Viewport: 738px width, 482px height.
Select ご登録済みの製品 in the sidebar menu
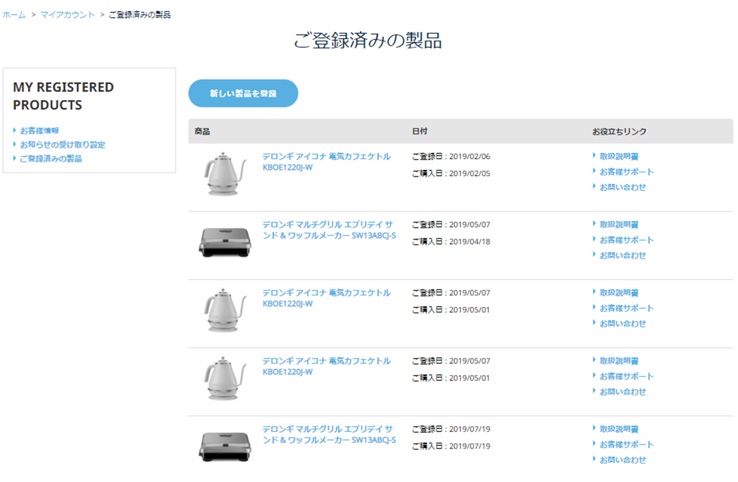pyautogui.click(x=51, y=159)
